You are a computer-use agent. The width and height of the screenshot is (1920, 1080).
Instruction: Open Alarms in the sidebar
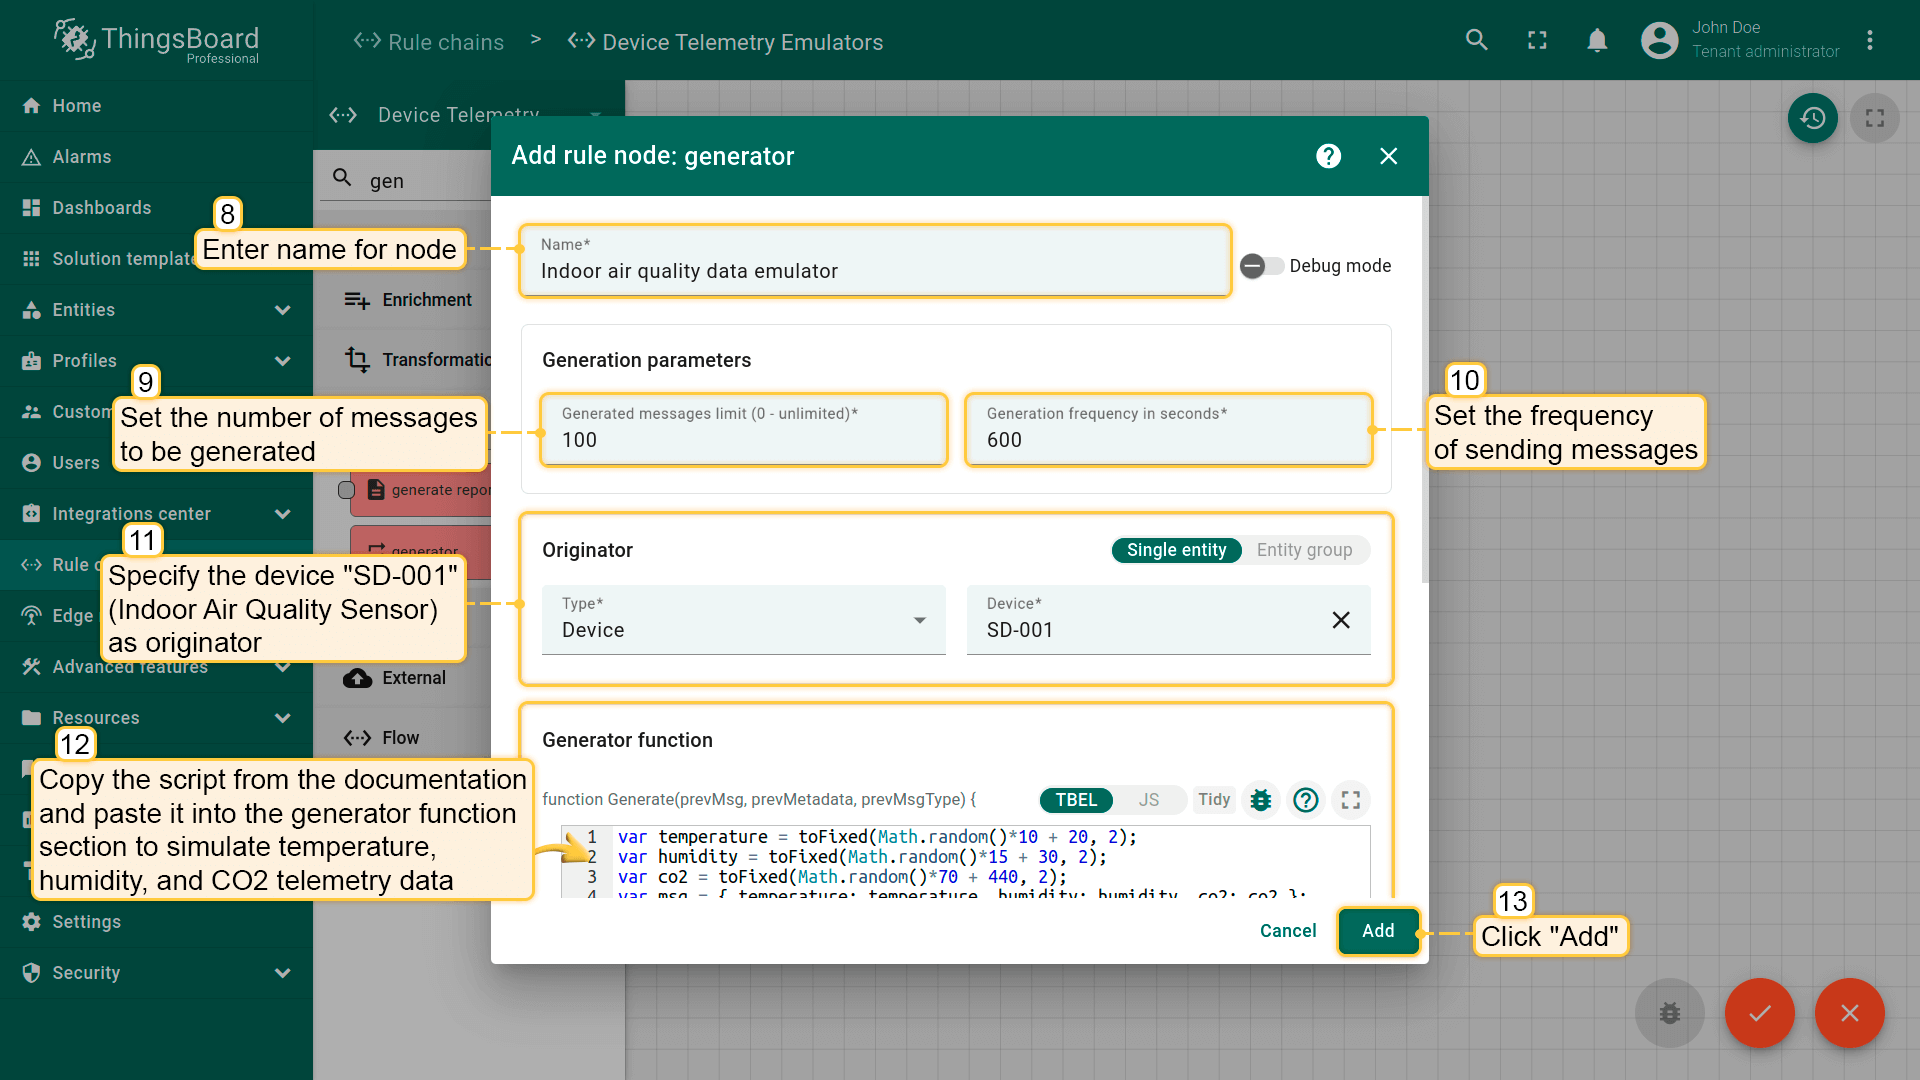coord(82,157)
